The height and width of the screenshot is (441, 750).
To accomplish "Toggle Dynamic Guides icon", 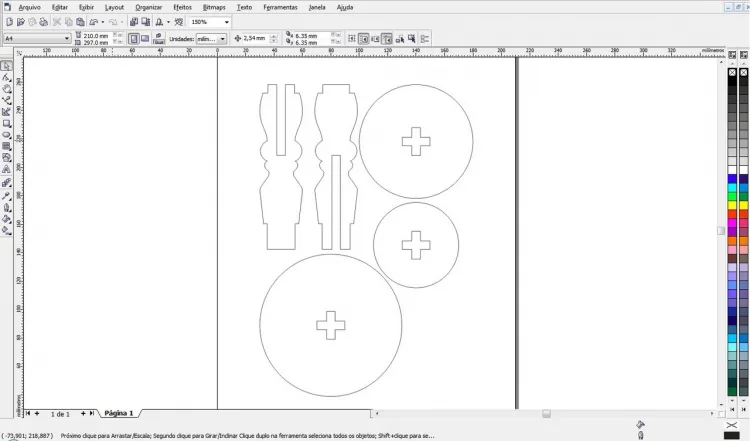I will [x=387, y=39].
